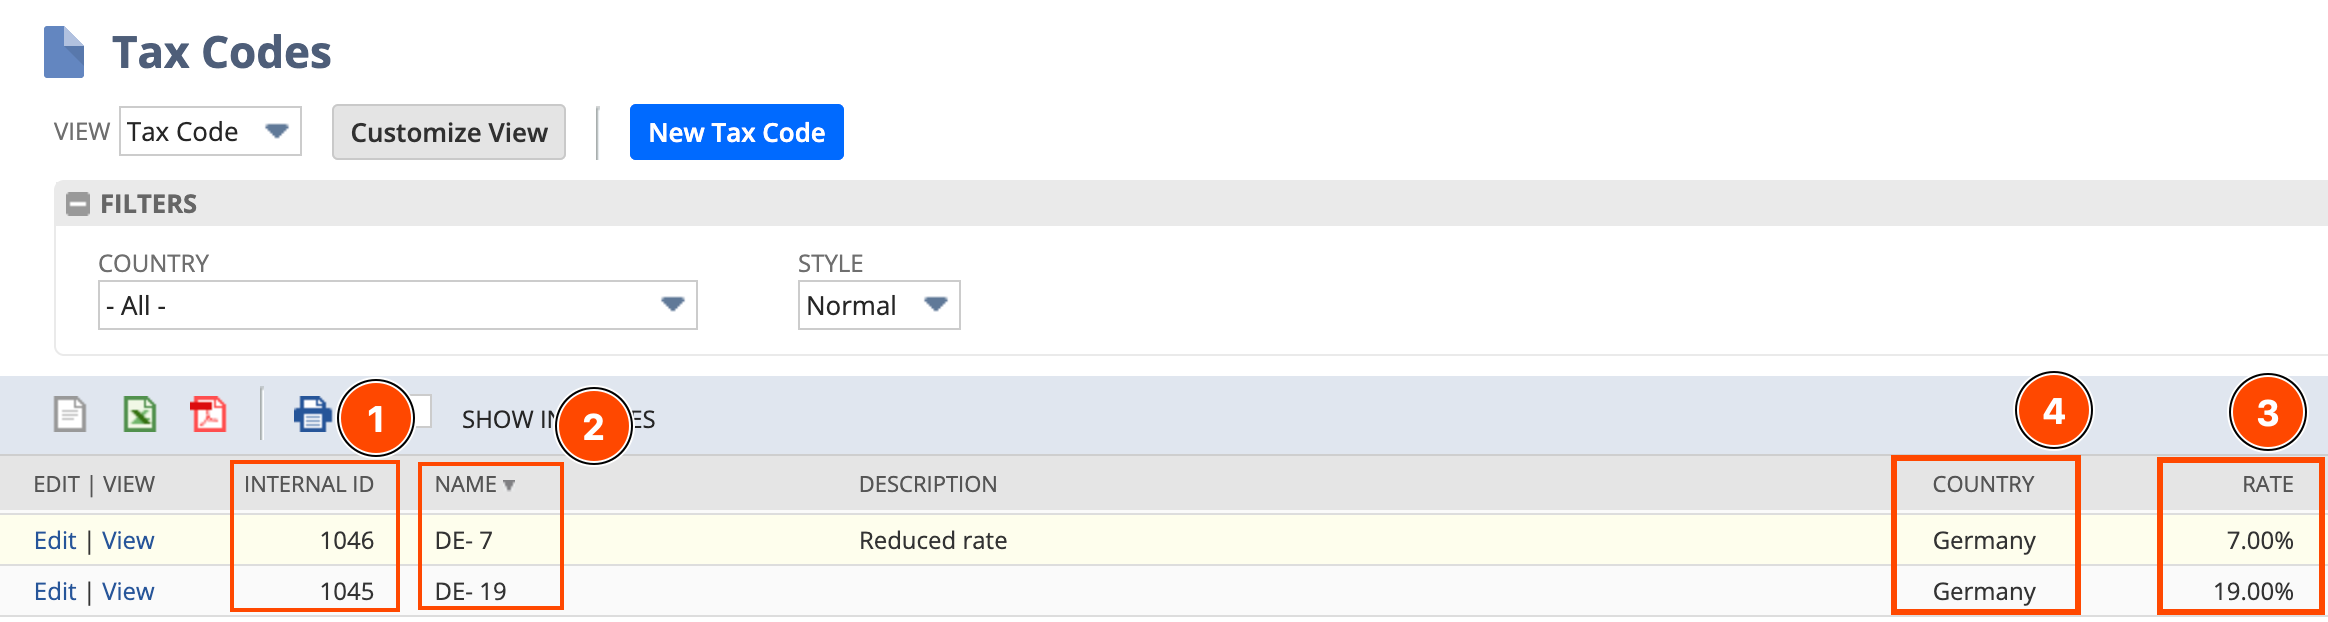Click the Customize View button
This screenshot has width=2328, height=622.
click(448, 132)
